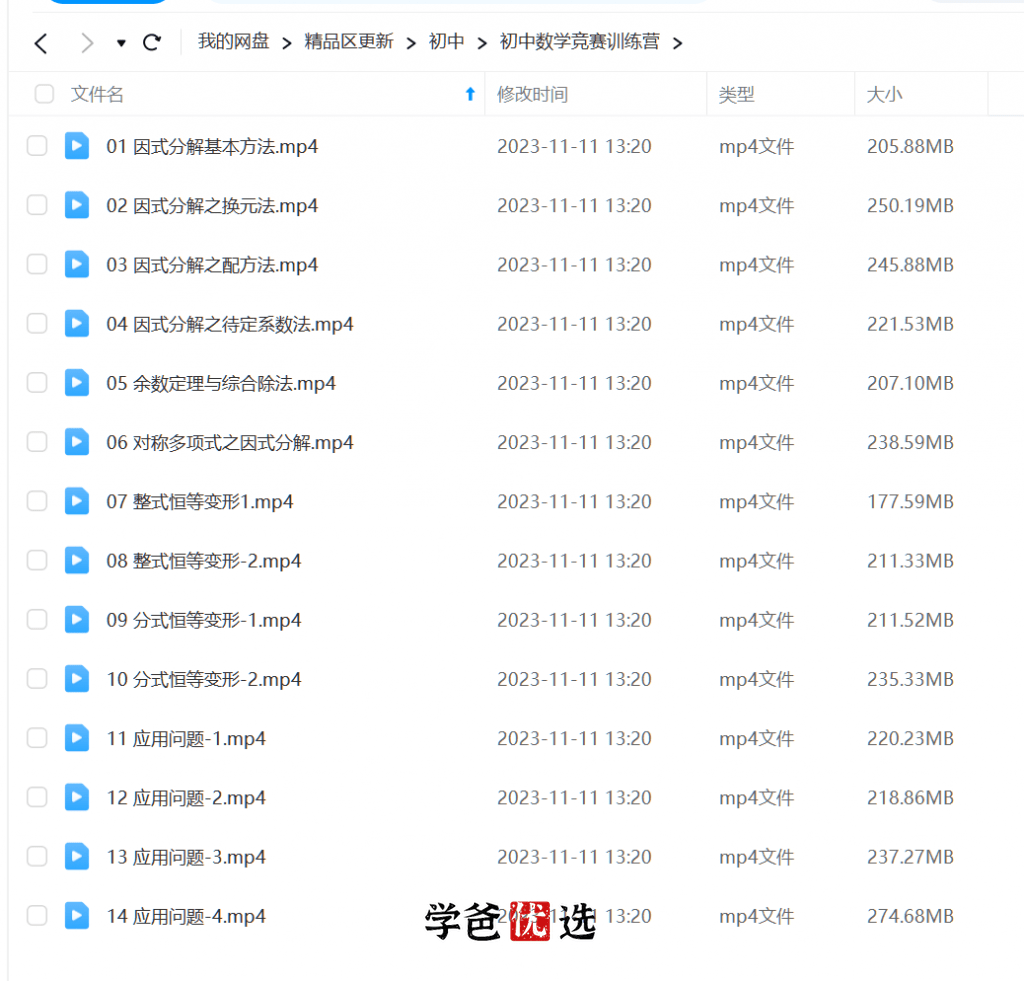Click video icon of 10 分式恒等变形-2.mp4

pyautogui.click(x=77, y=679)
